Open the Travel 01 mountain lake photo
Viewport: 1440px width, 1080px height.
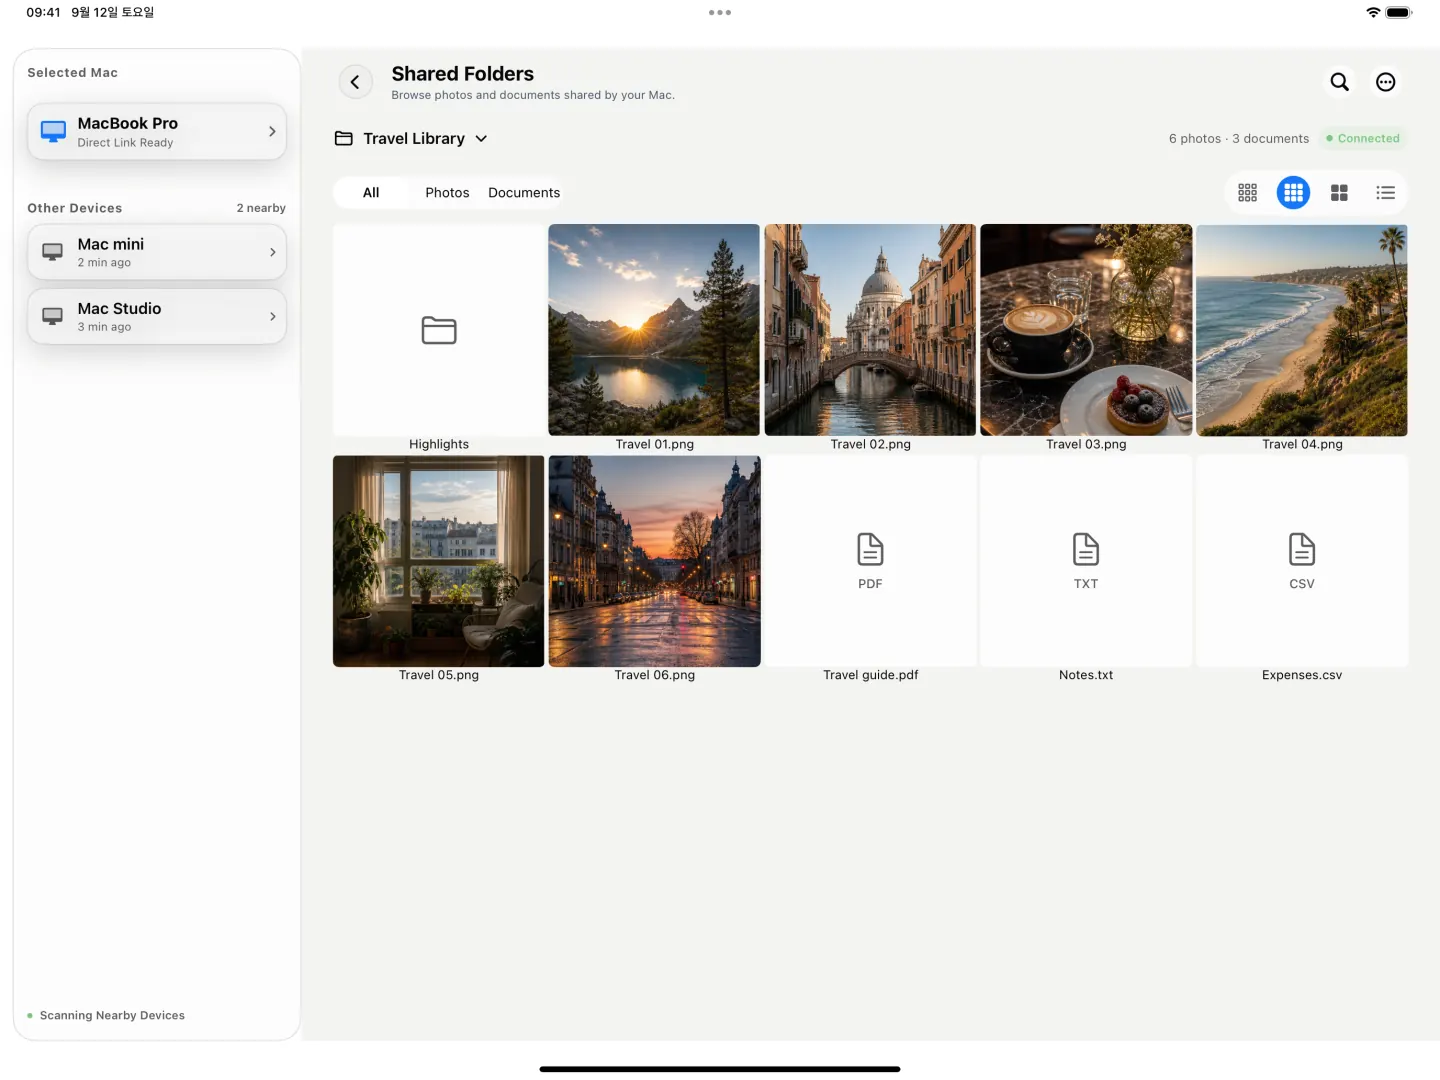[654, 330]
